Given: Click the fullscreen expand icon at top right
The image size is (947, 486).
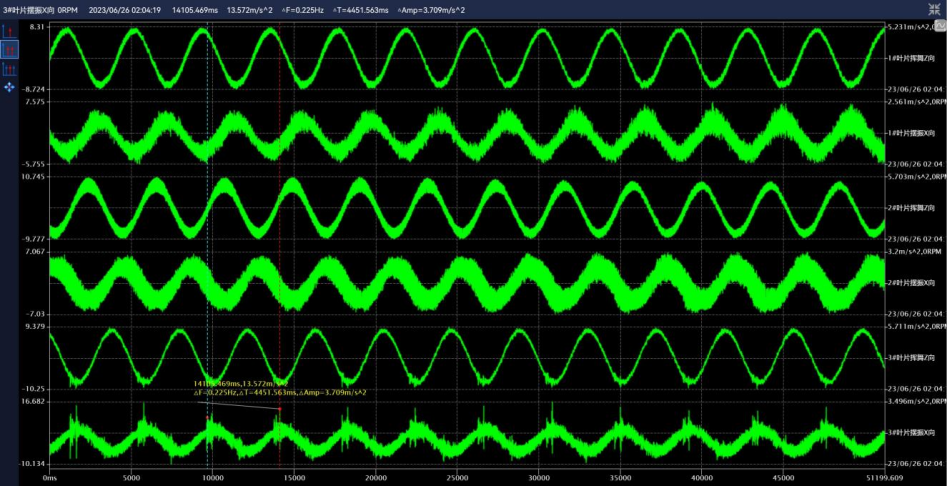Looking at the screenshot, I should (x=933, y=9).
